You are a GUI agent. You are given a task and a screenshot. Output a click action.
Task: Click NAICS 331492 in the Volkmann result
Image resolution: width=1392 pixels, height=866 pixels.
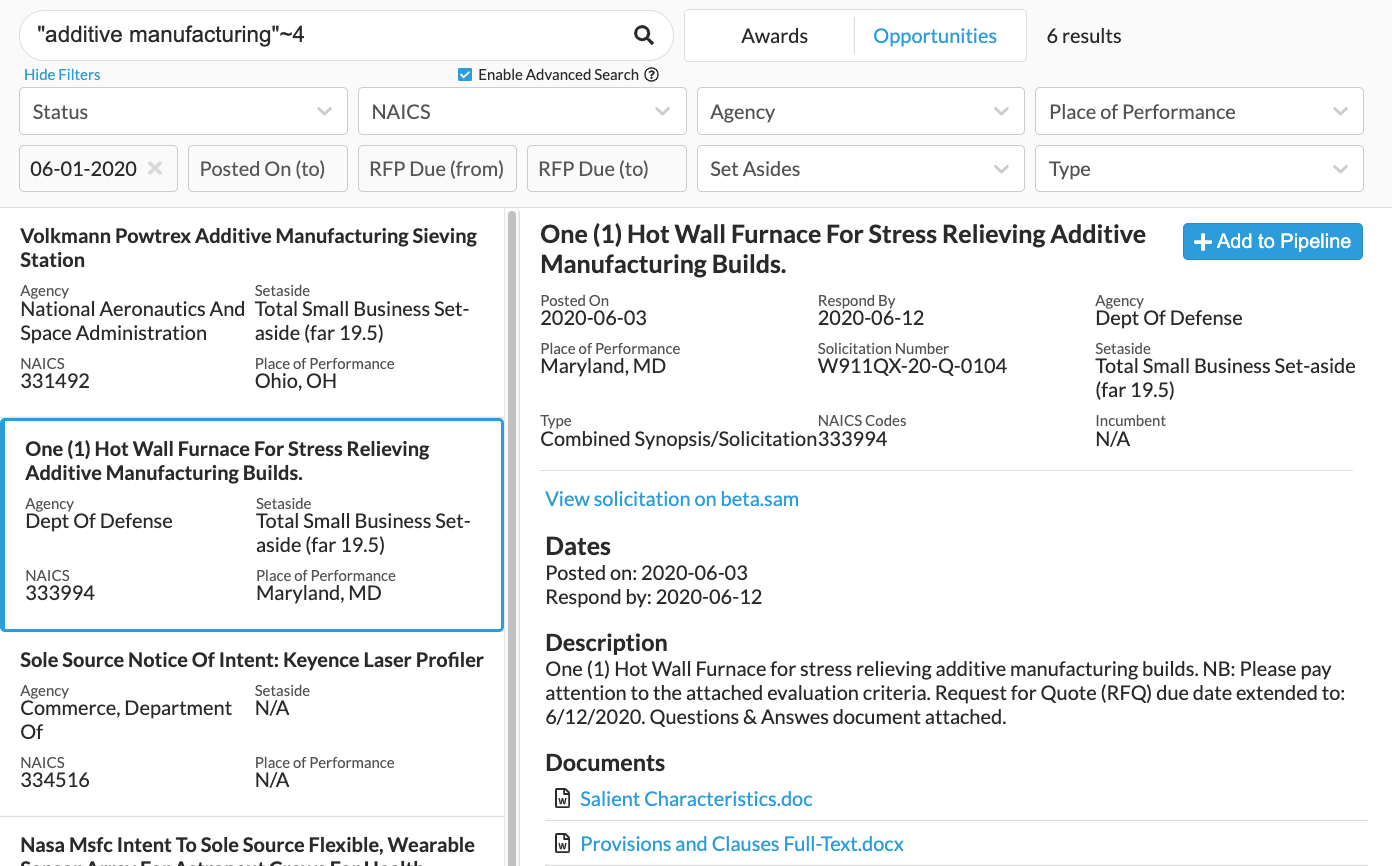coord(55,381)
